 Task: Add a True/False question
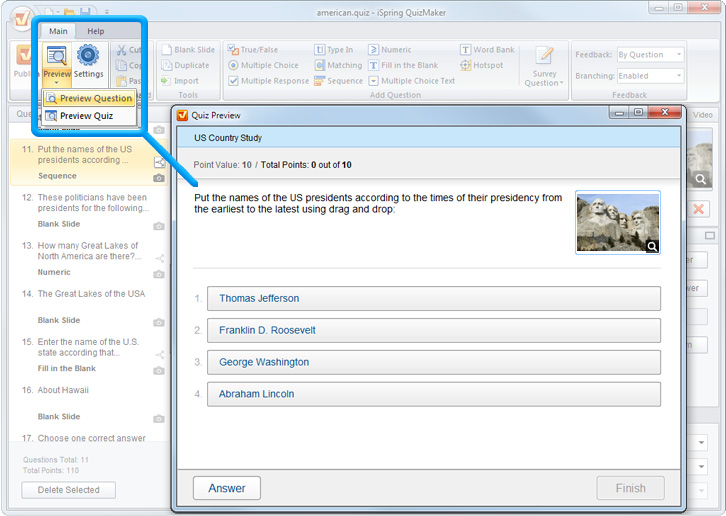(257, 49)
